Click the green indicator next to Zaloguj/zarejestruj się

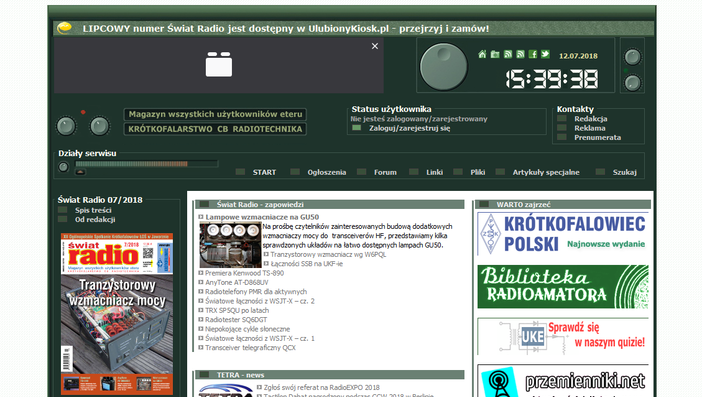click(357, 128)
